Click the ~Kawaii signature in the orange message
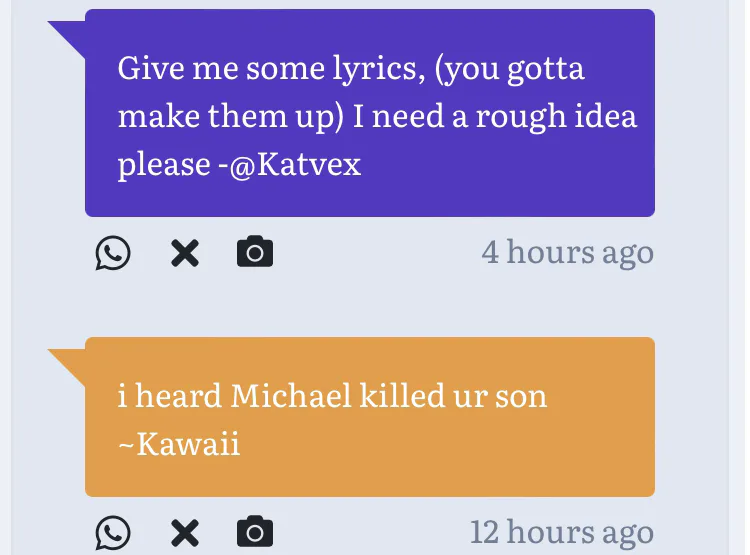This screenshot has height=555, width=750. tap(179, 442)
